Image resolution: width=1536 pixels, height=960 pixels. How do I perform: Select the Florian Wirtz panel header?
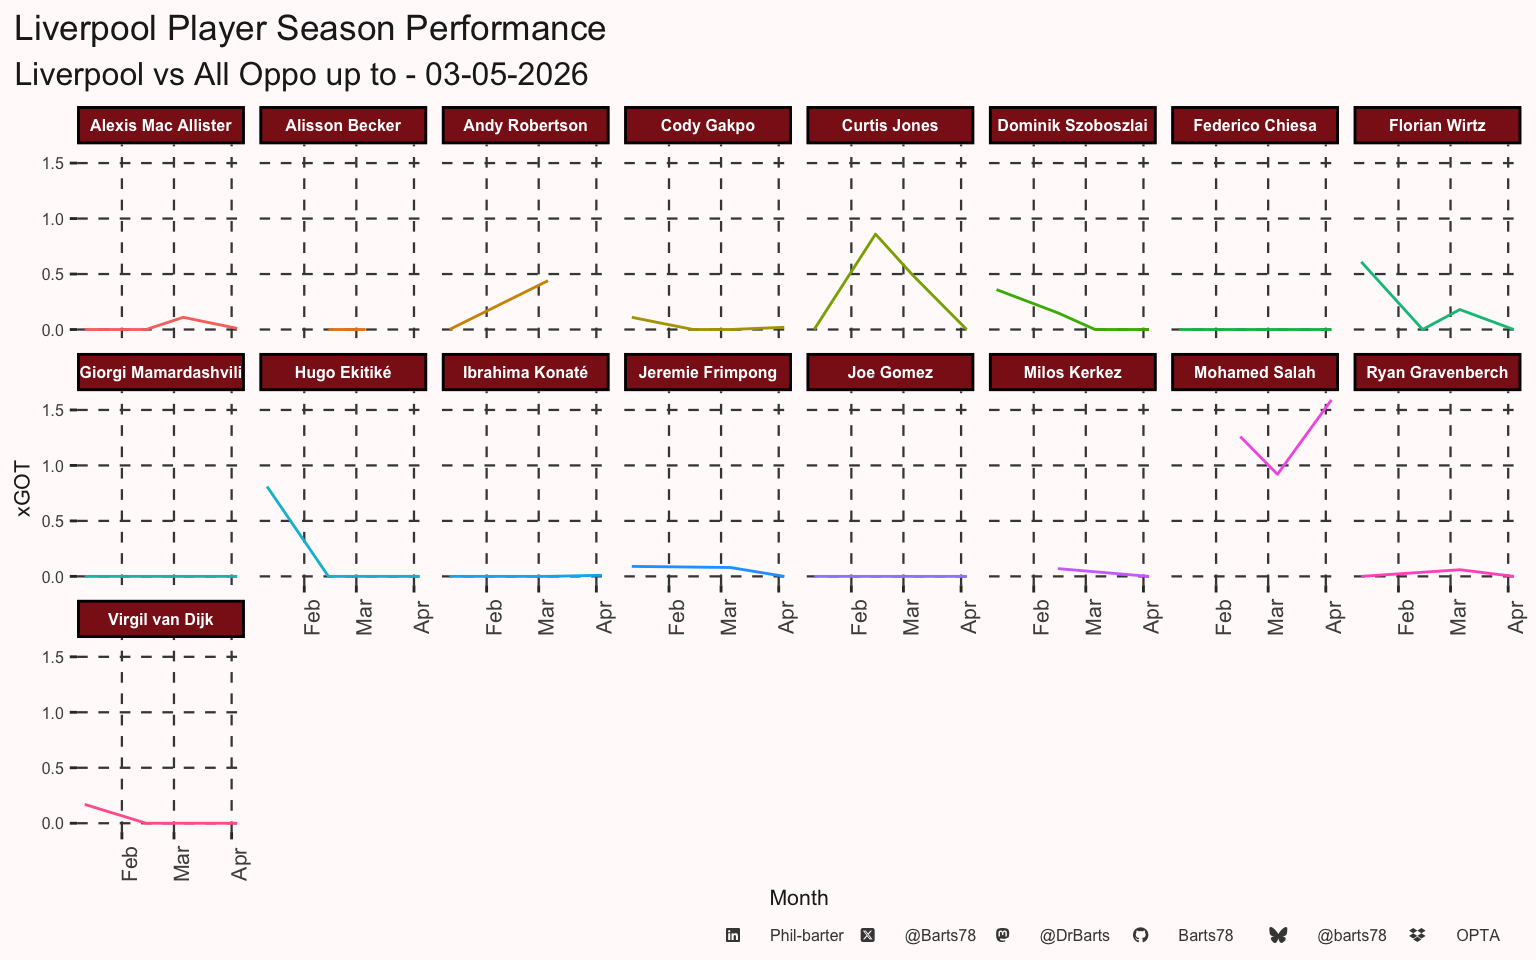(1437, 125)
